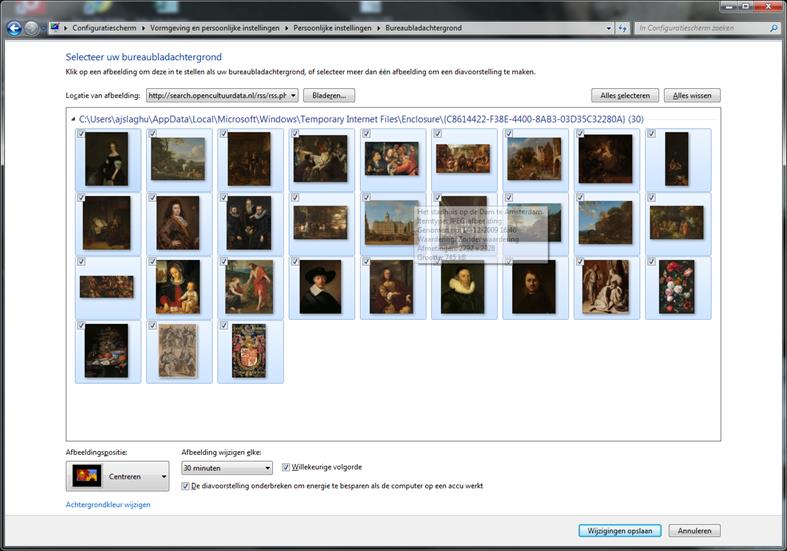
Task: Select the first thumbnail in the second row
Action: point(107,223)
